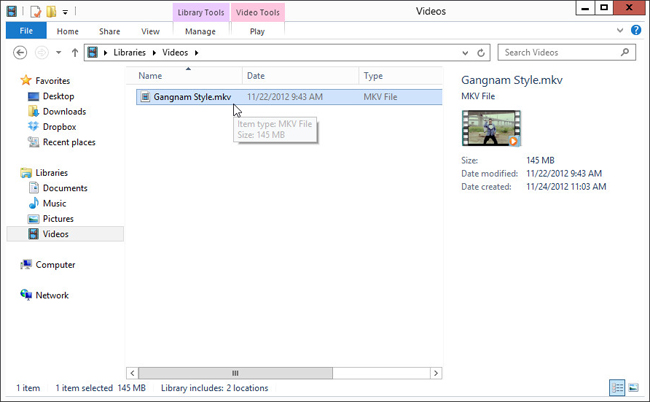Switch to Details view icon in status bar
The width and height of the screenshot is (650, 402).
[x=617, y=388]
